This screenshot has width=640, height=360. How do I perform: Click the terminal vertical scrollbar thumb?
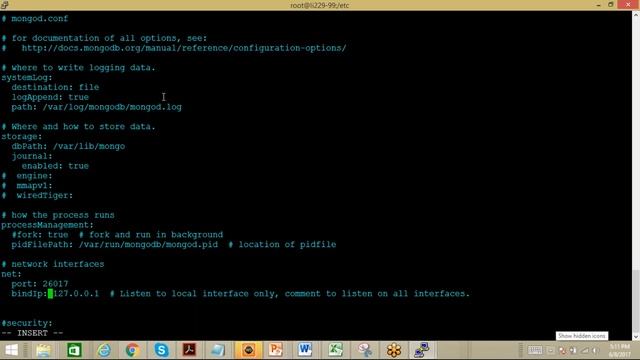(x=636, y=300)
